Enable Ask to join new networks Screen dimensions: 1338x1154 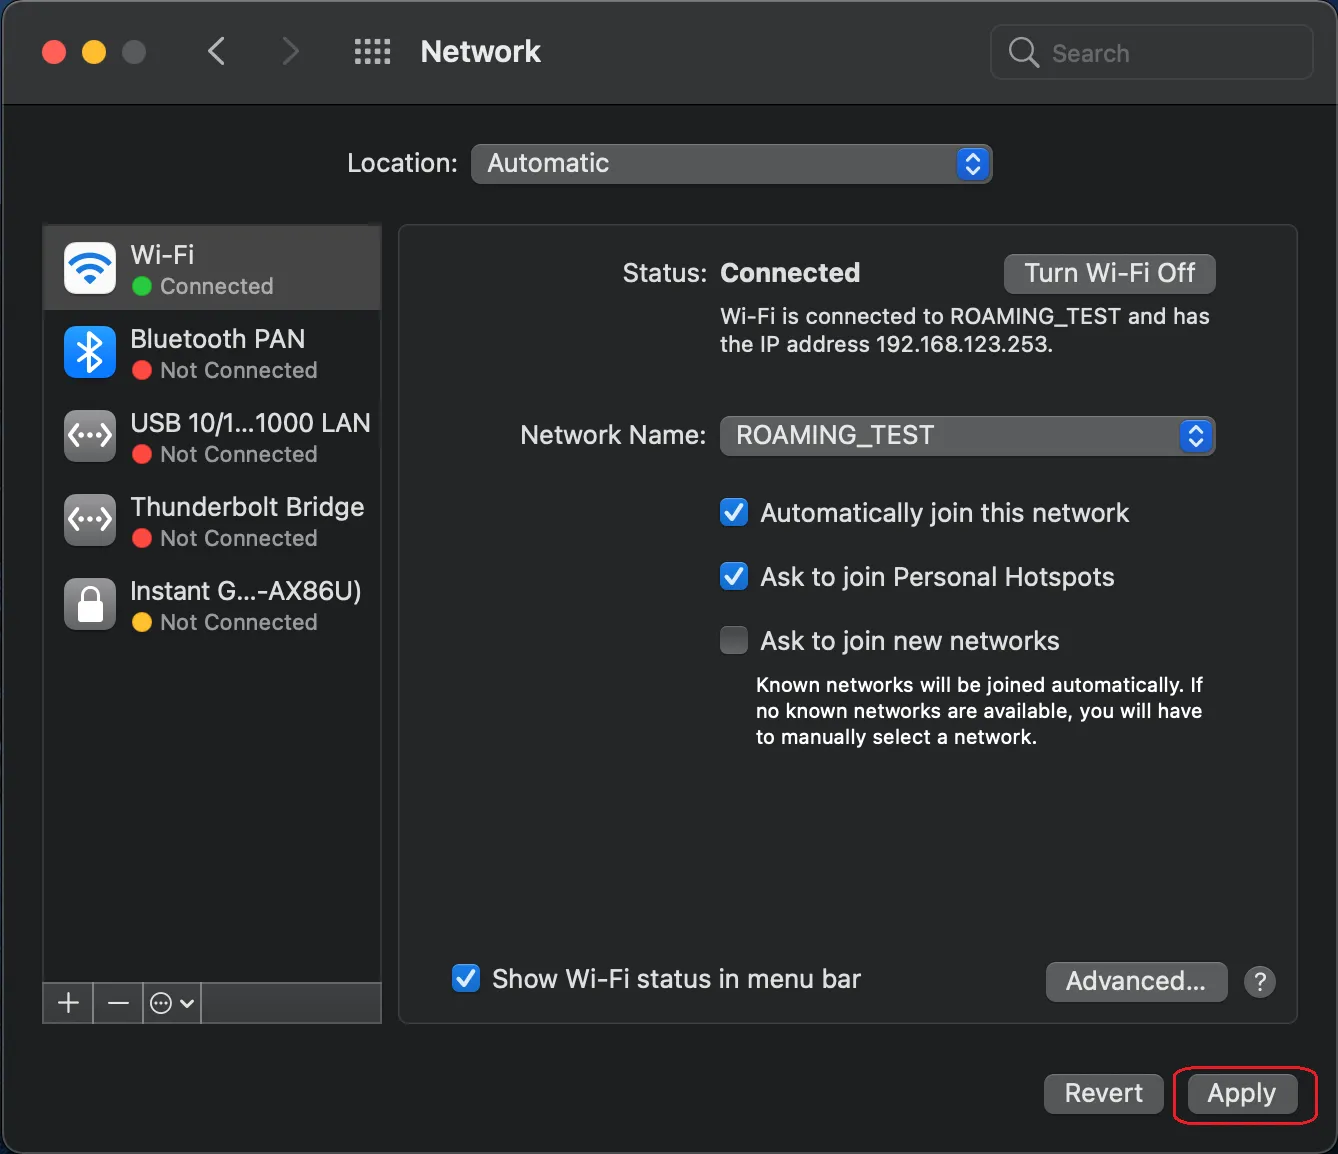(734, 640)
